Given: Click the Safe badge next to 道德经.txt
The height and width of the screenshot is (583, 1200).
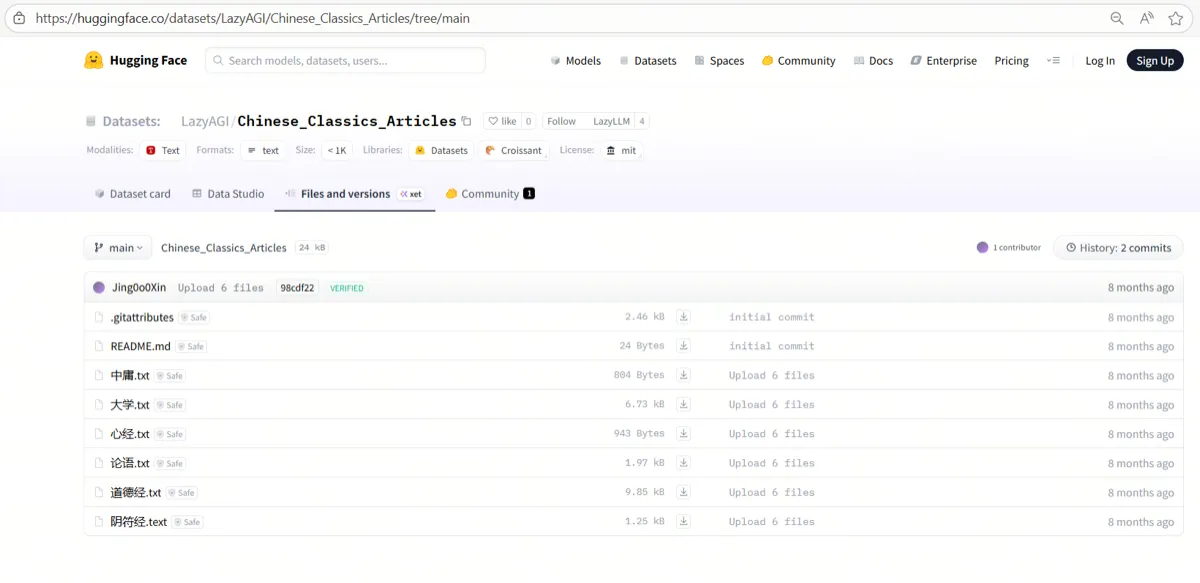Looking at the screenshot, I should (x=181, y=492).
